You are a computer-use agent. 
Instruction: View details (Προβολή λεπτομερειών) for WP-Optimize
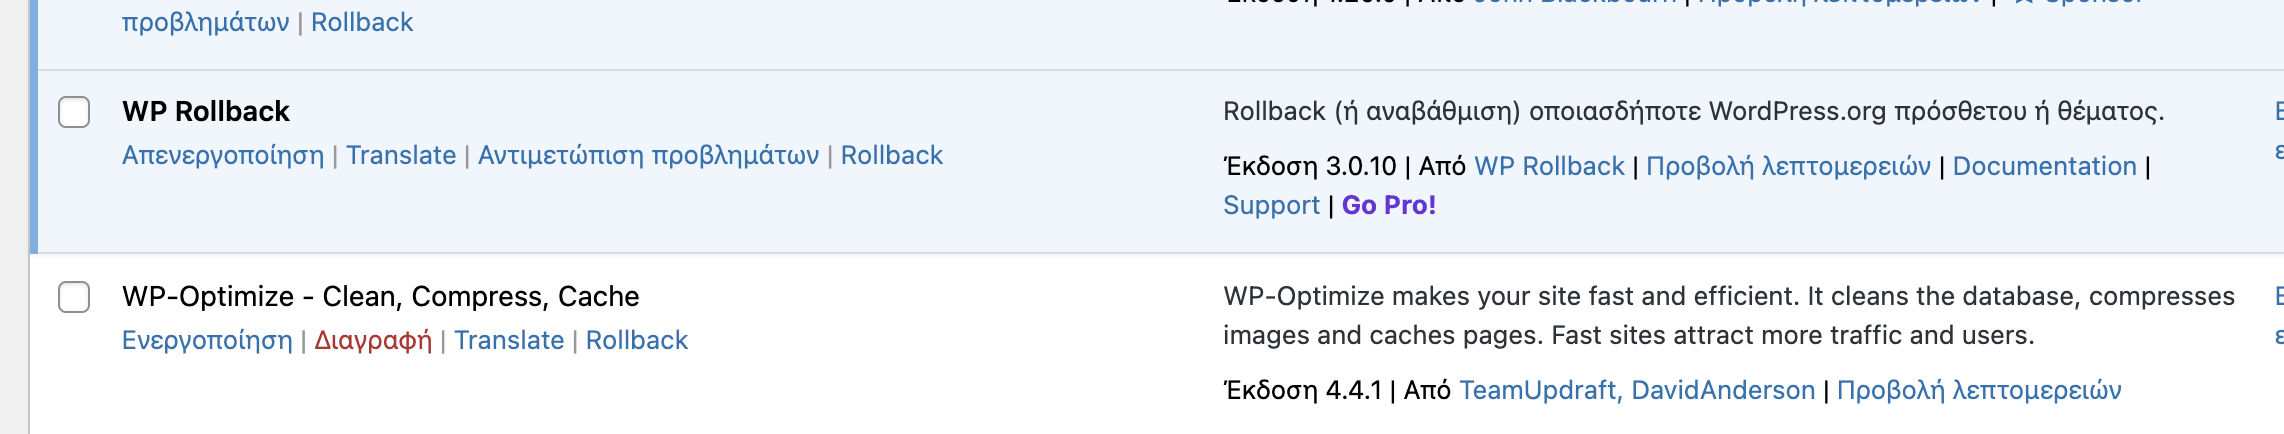[x=1978, y=390]
